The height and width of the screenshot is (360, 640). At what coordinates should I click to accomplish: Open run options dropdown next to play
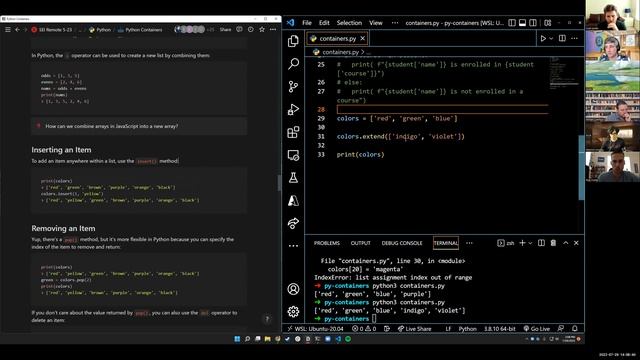pos(551,38)
